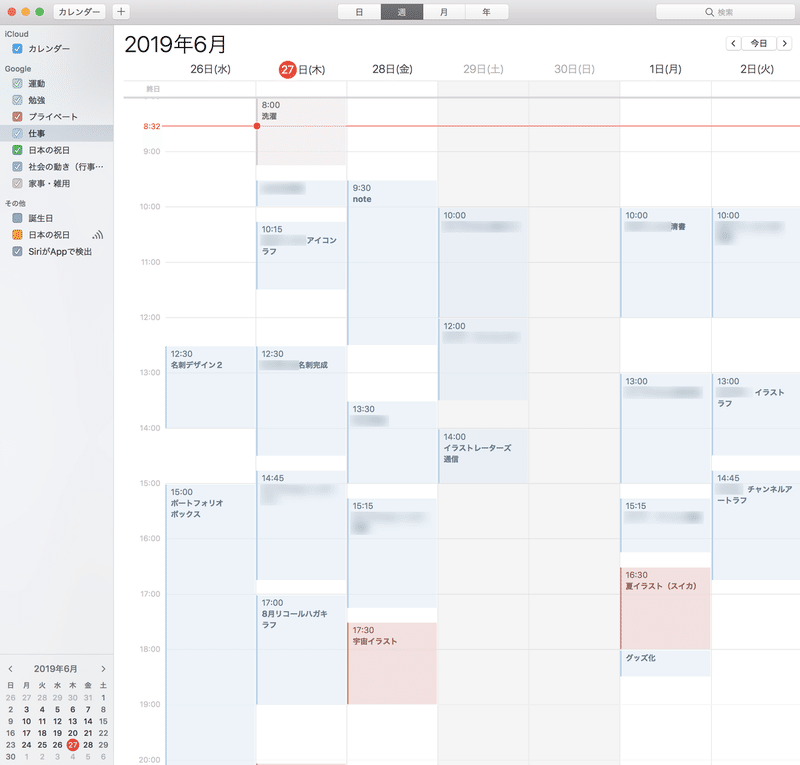The height and width of the screenshot is (765, 800).
Task: Switch to 月 month view tab
Action: [444, 12]
